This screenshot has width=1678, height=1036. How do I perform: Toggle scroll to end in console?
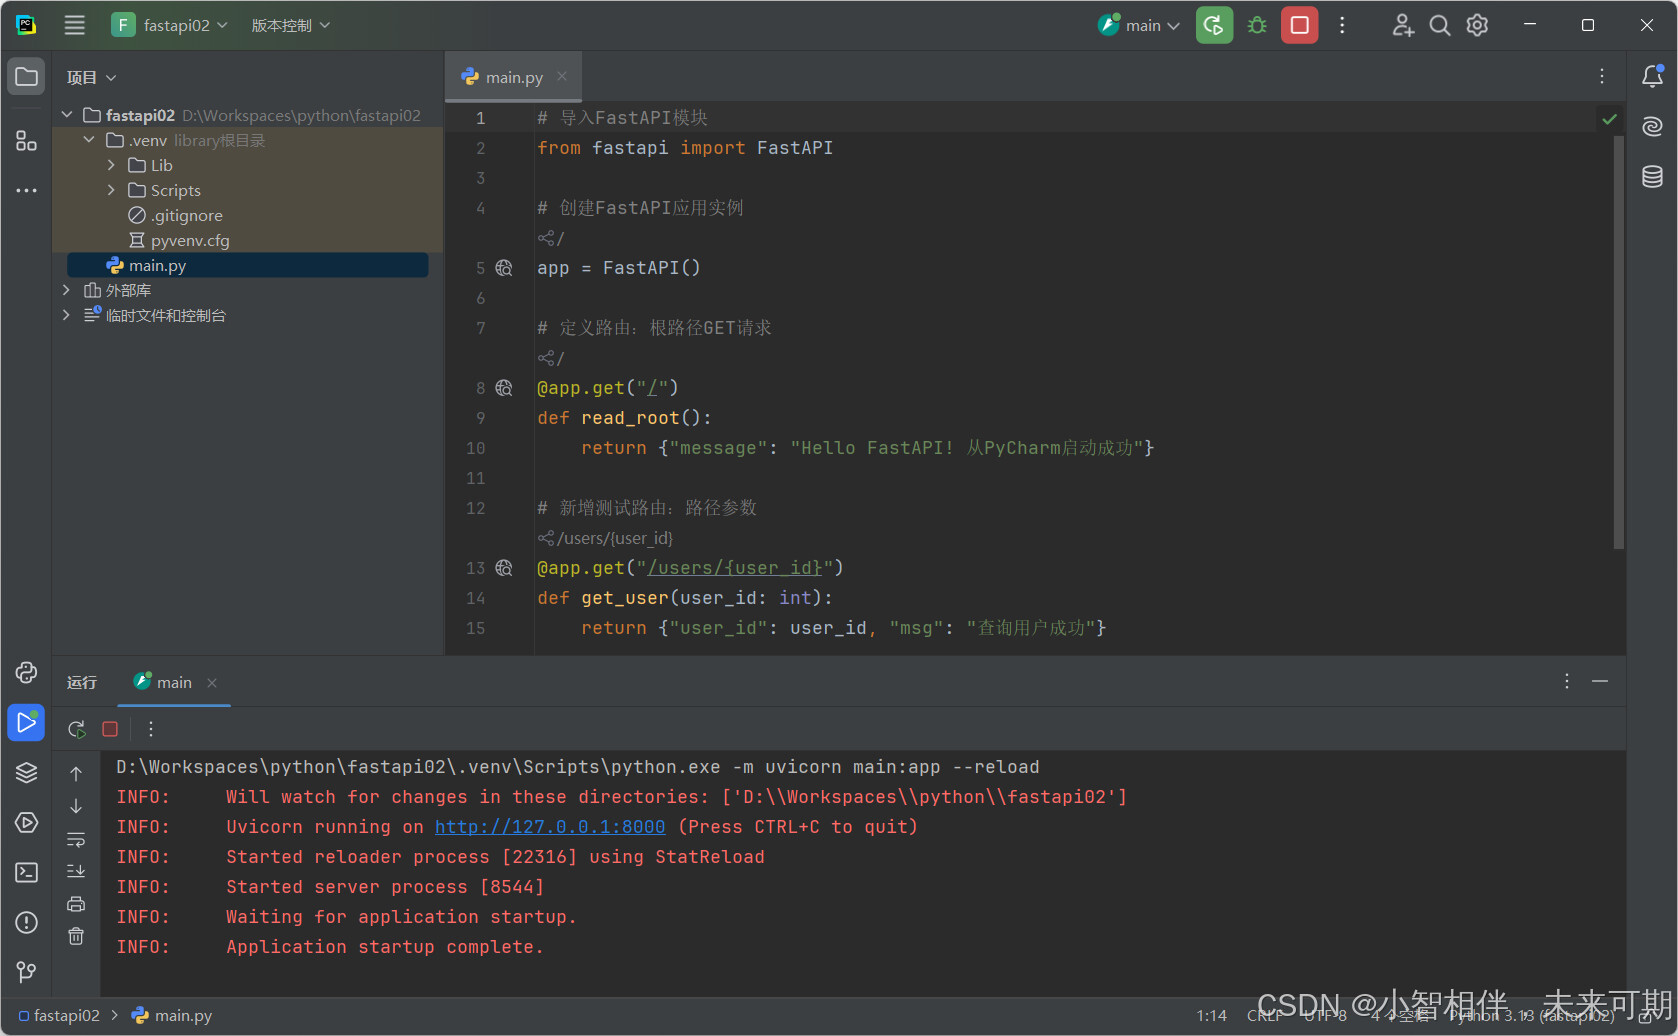pyautogui.click(x=76, y=871)
